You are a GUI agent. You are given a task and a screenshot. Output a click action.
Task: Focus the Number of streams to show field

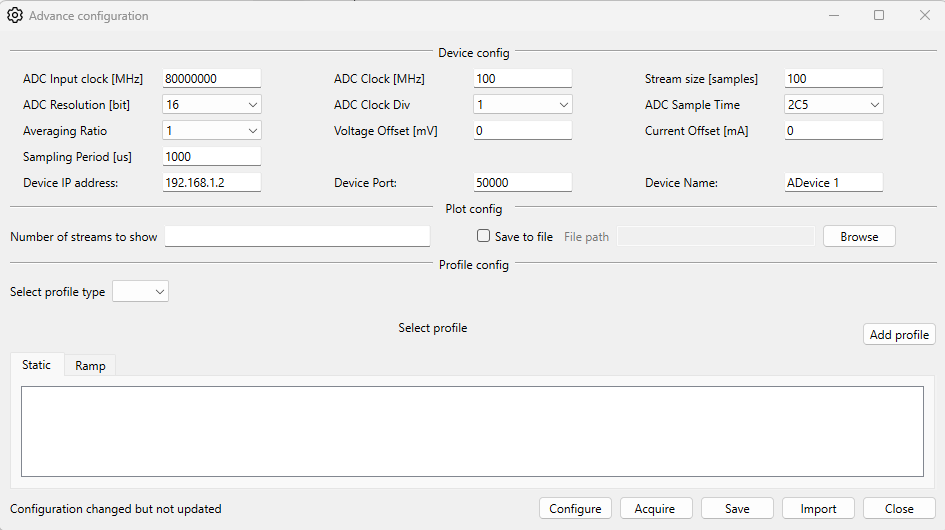pyautogui.click(x=297, y=237)
